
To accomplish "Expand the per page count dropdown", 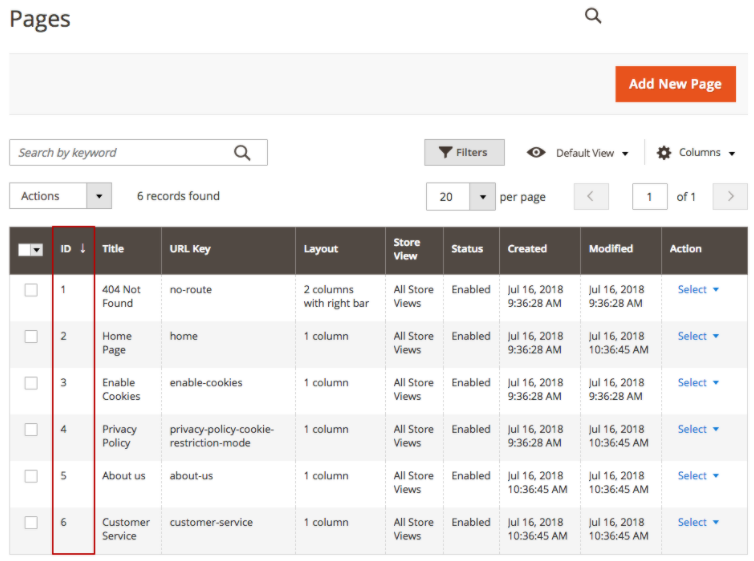I will 483,197.
